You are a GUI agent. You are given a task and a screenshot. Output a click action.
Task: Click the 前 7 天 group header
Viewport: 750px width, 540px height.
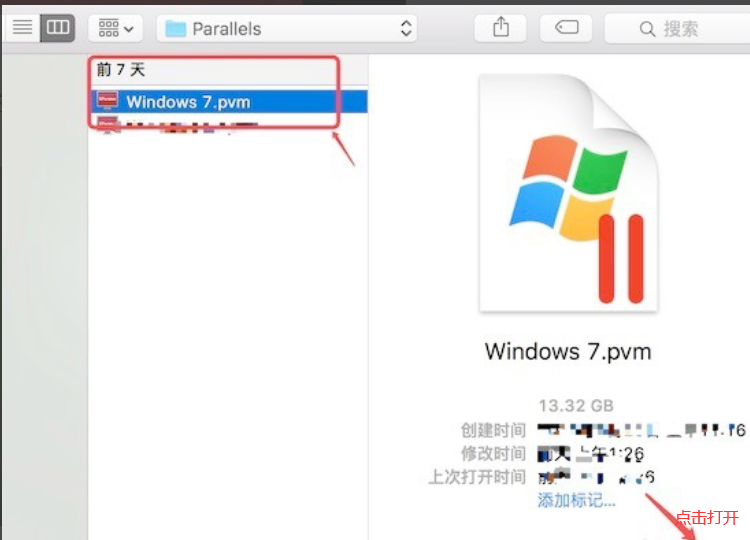121,70
